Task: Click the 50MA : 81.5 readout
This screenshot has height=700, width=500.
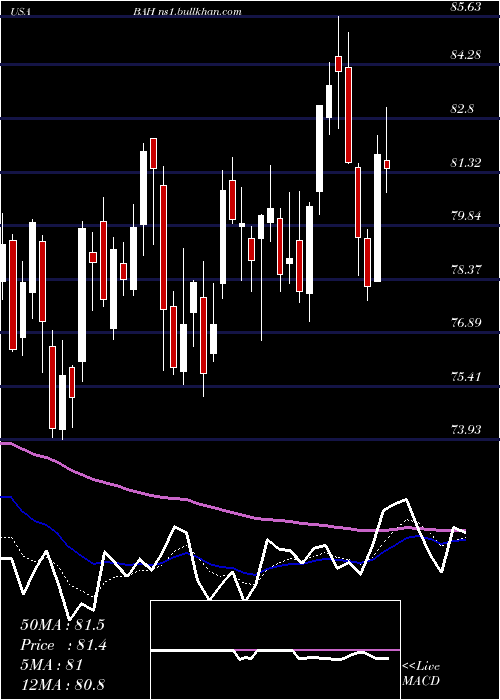Action: (x=62, y=625)
